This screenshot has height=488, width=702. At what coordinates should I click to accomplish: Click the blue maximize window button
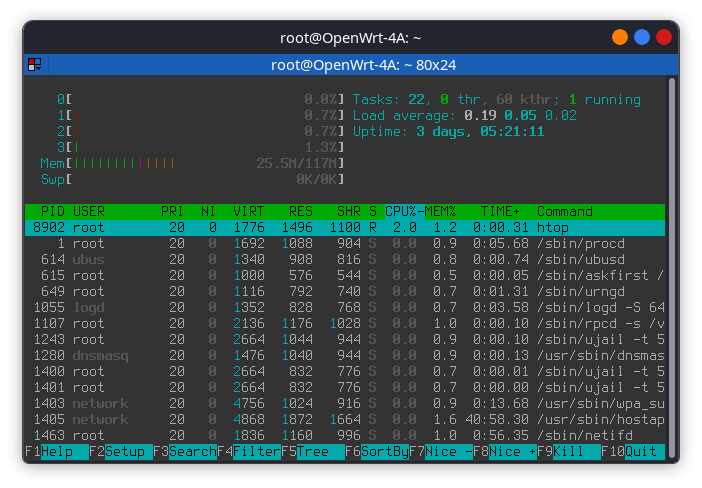[642, 37]
